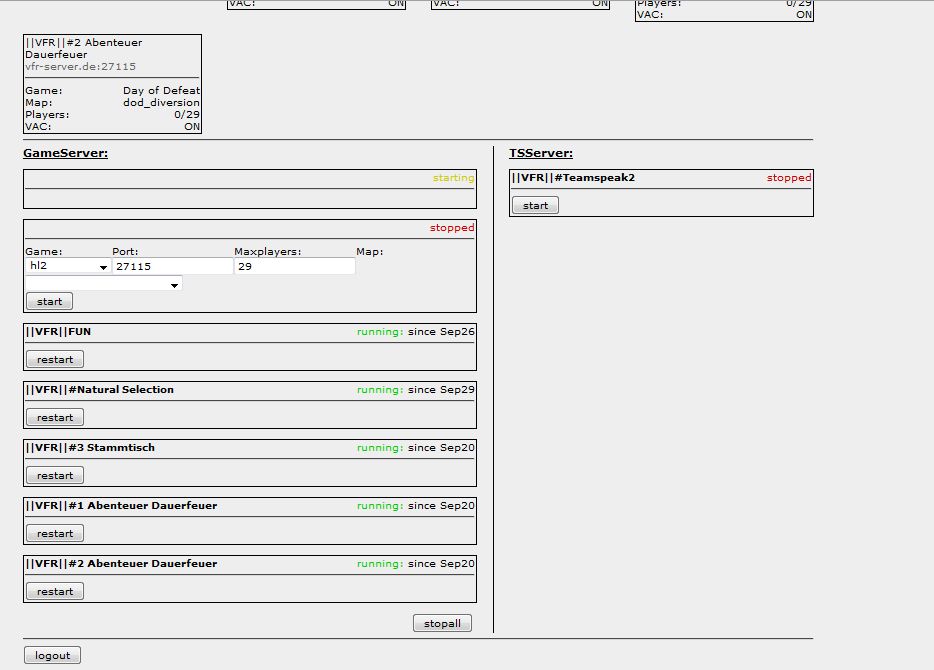Open the Game dropdown showing hl2
934x670 pixels.
[67, 267]
